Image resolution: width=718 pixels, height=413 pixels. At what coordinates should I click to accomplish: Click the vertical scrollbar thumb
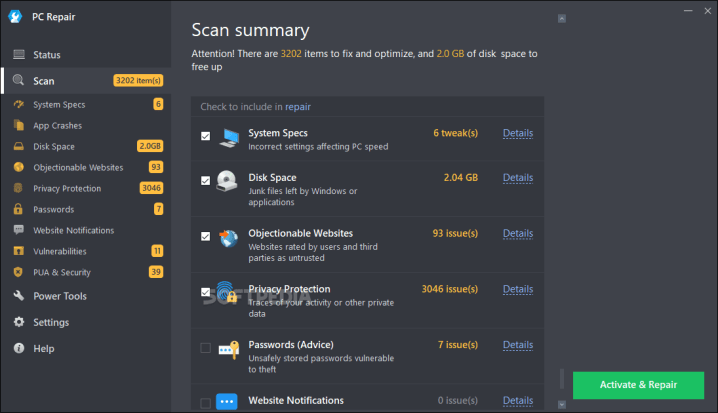tap(562, 379)
